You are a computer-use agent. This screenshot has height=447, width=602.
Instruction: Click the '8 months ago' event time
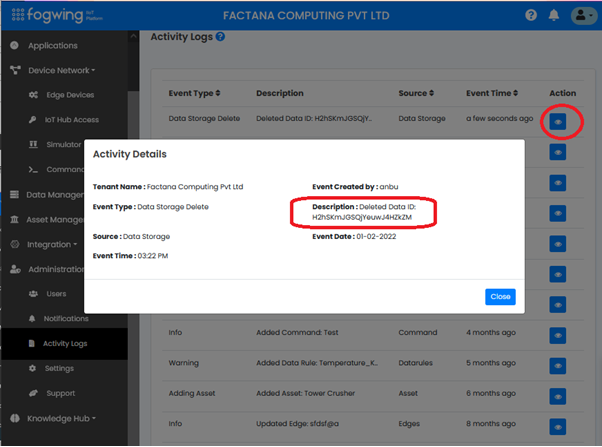coord(491,424)
